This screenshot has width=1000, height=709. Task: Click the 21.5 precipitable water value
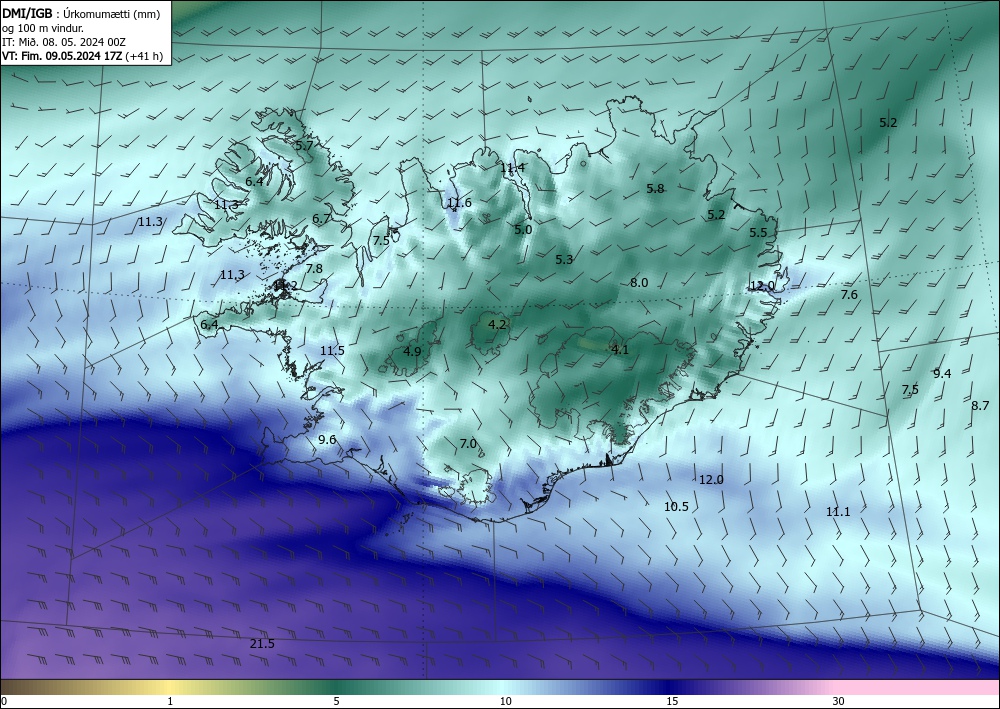coord(262,644)
